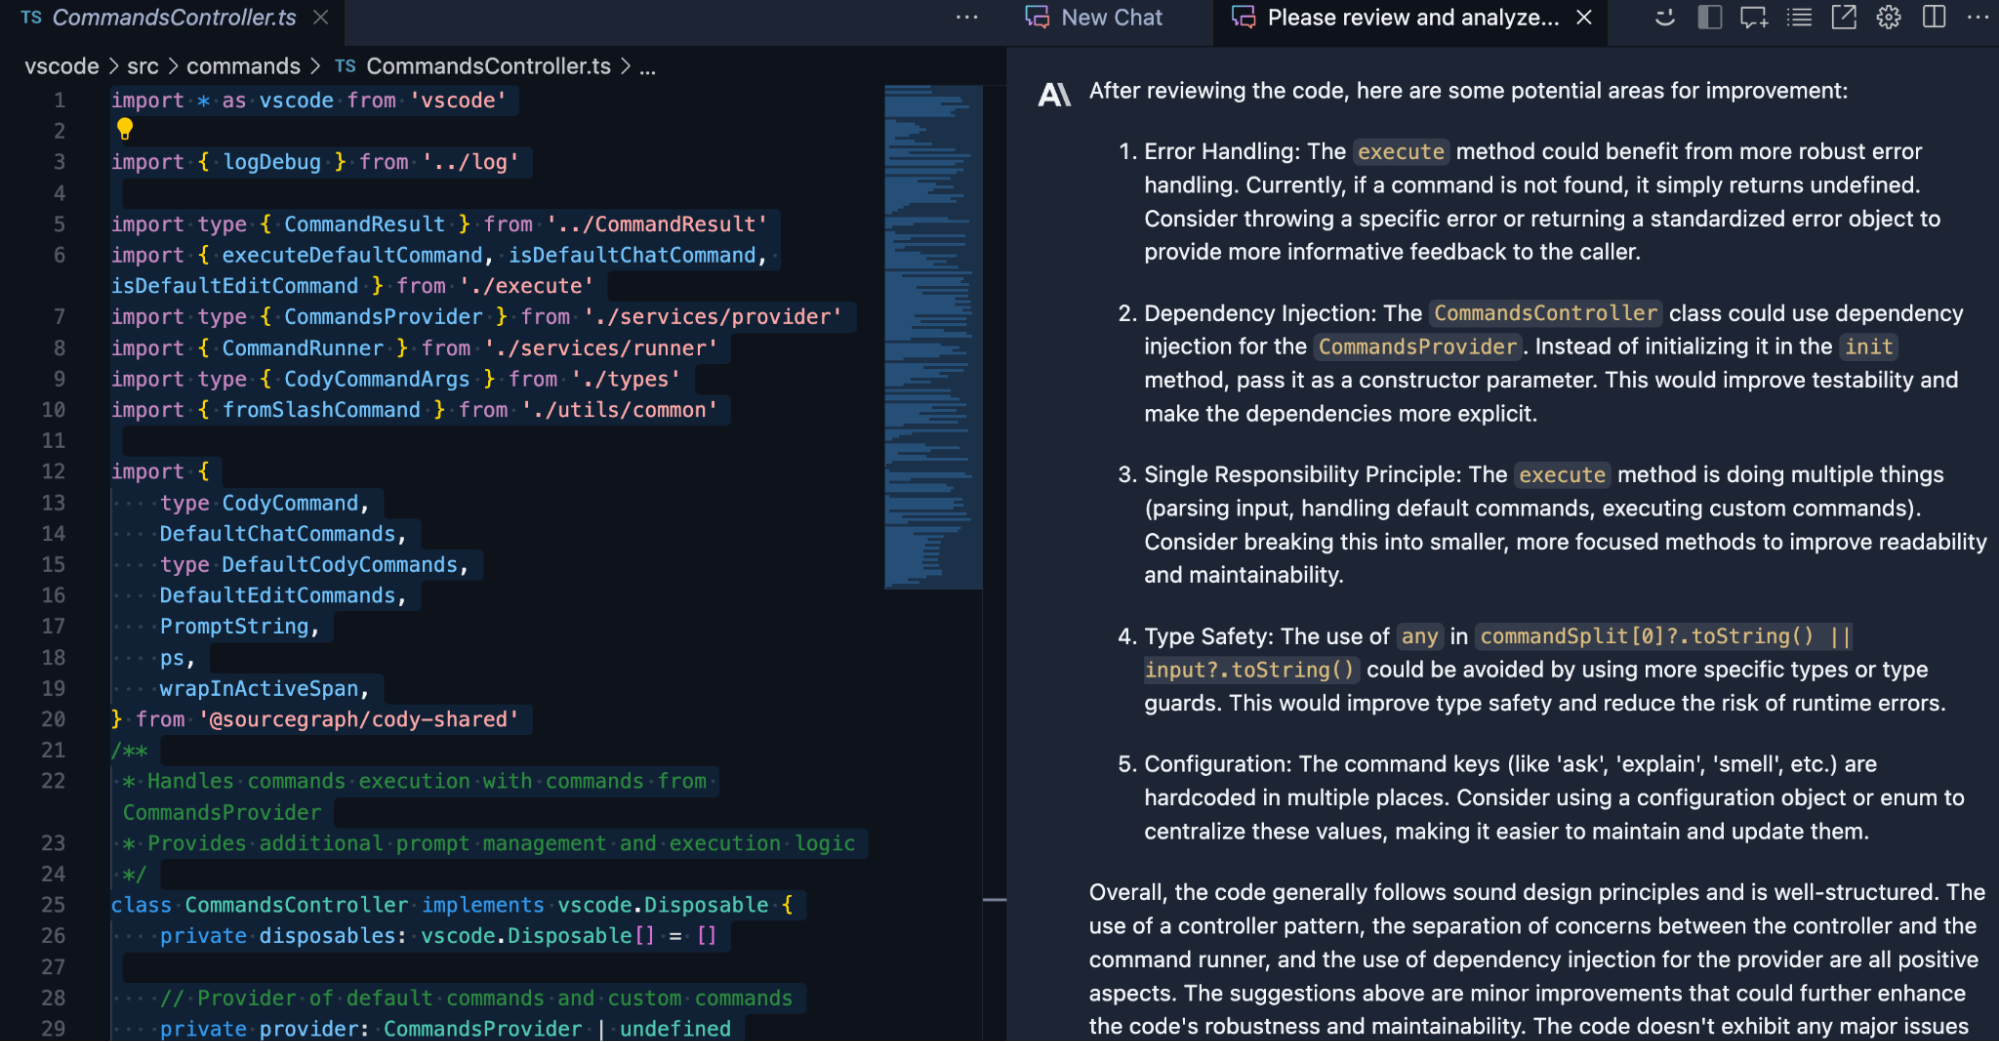1999x1042 pixels.
Task: Click the 'execute' code chip in Error Handling
Action: (1401, 152)
